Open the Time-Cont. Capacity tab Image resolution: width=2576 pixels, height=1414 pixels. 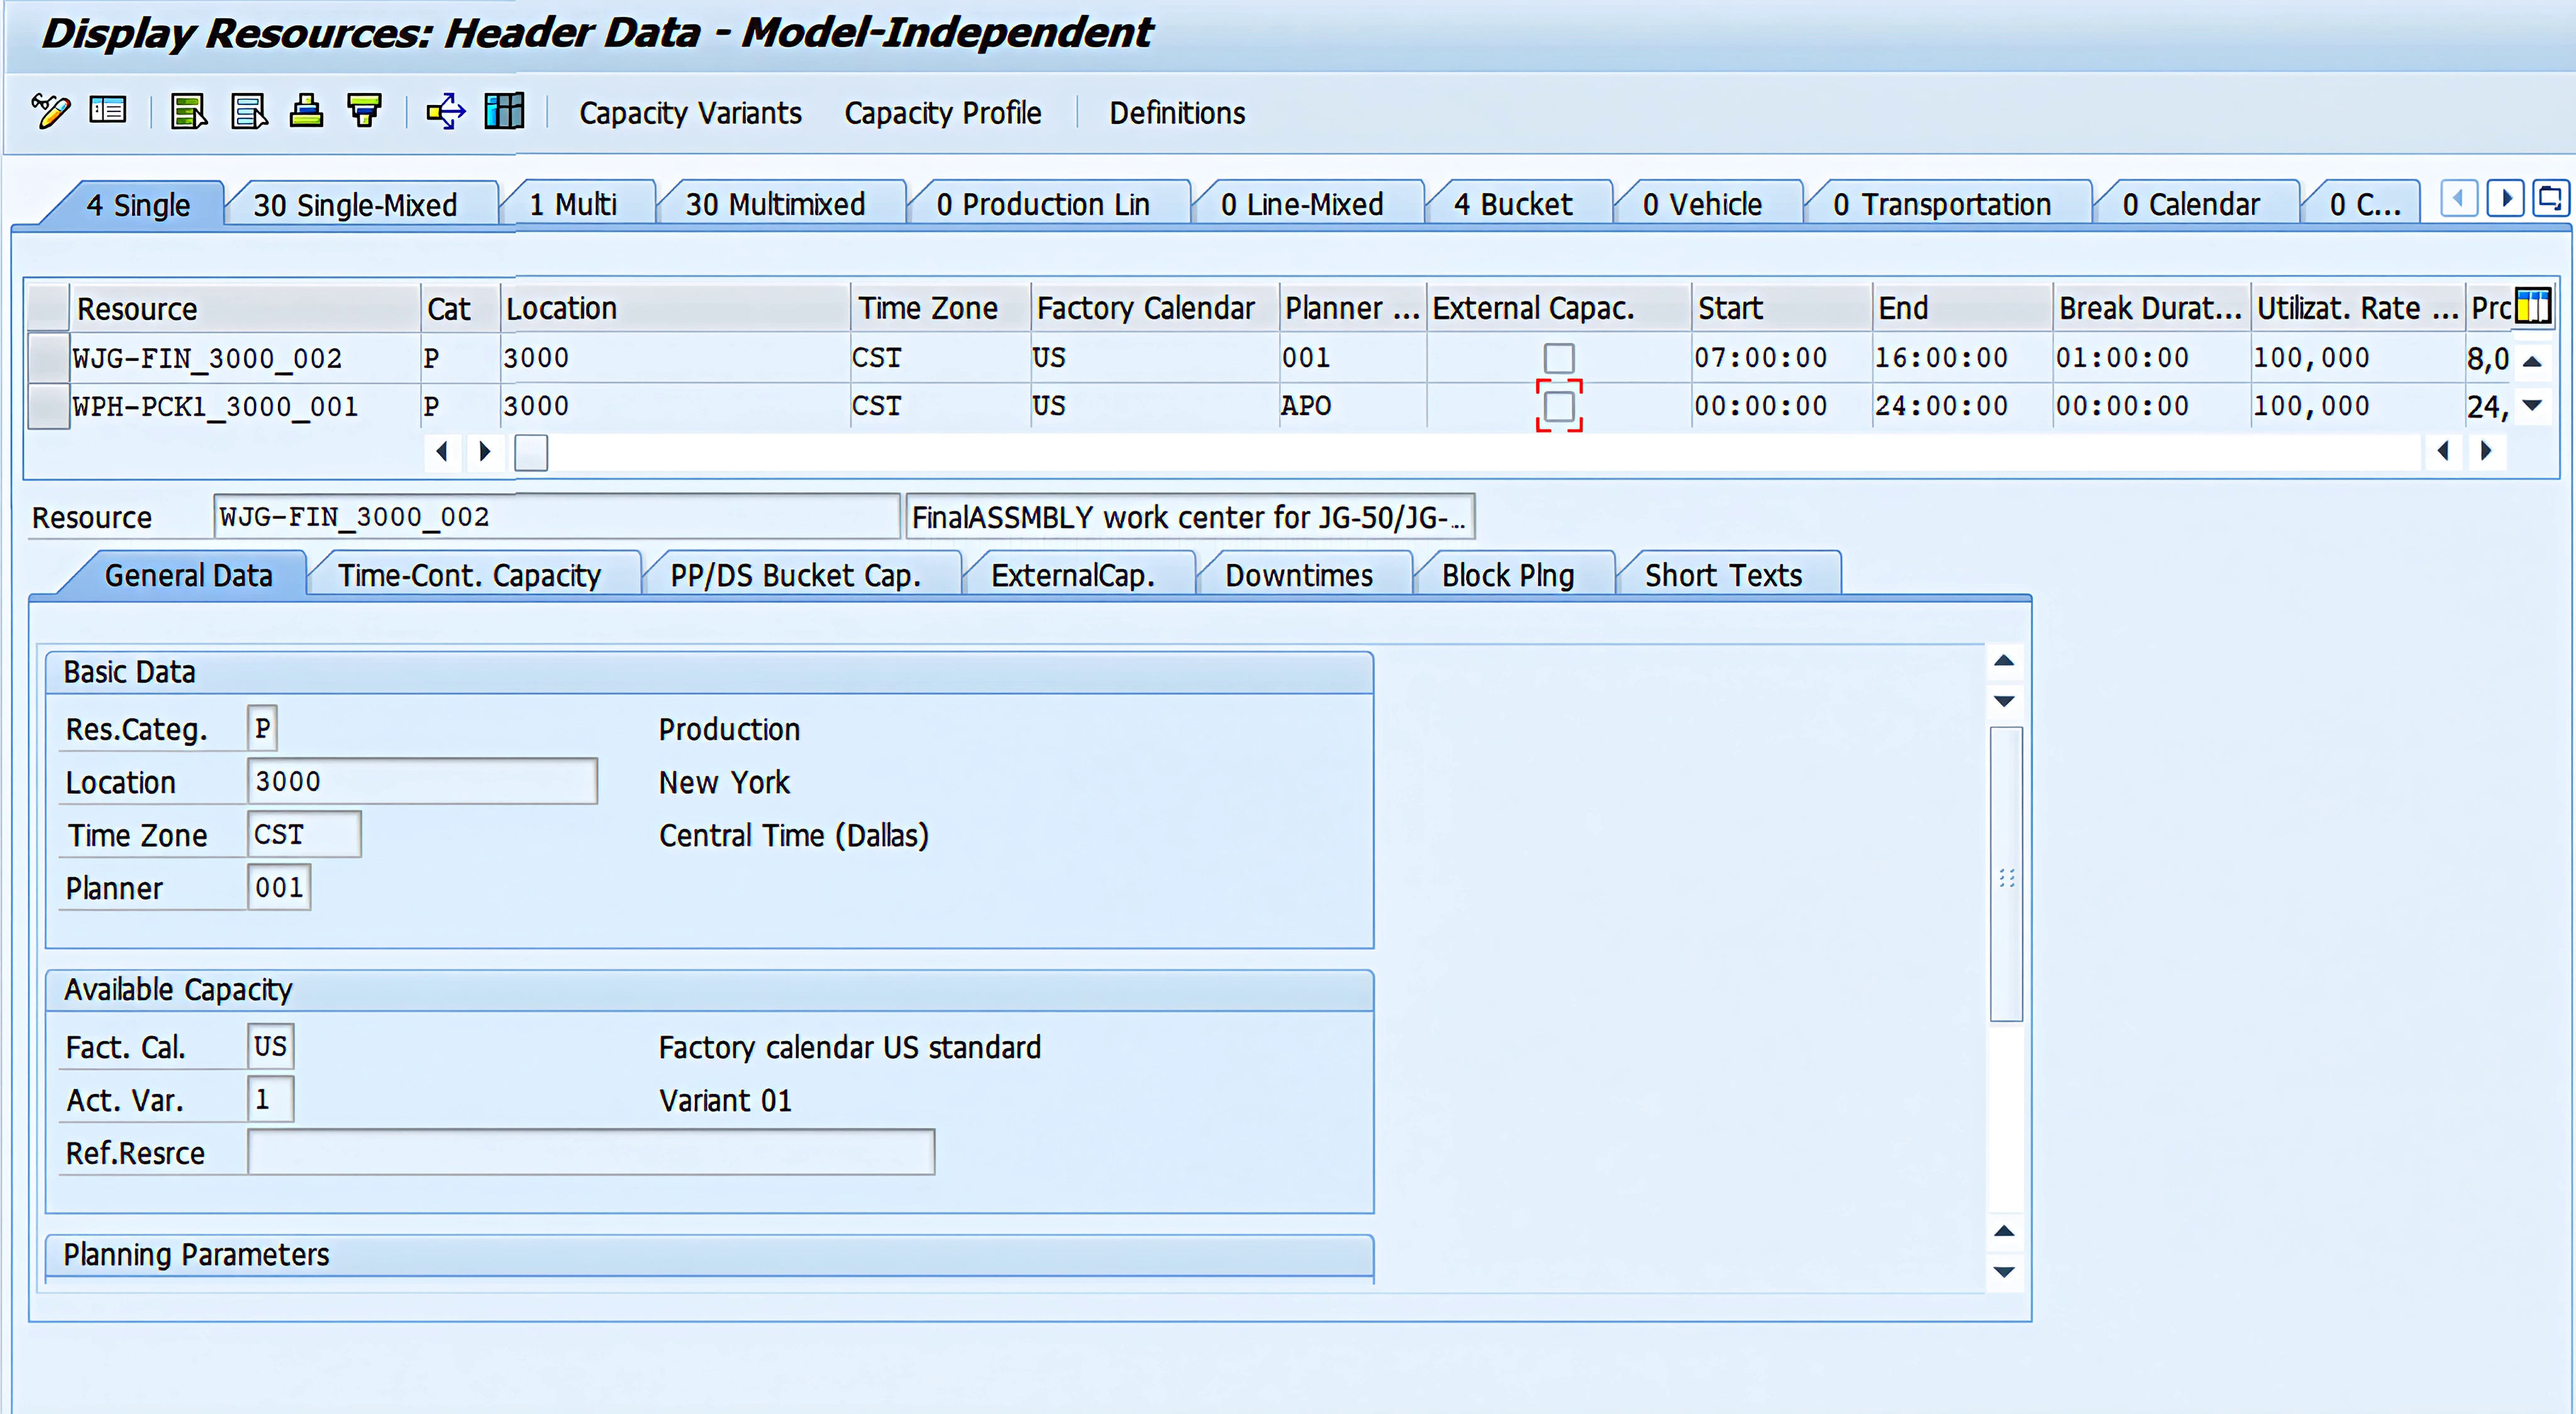(x=469, y=575)
